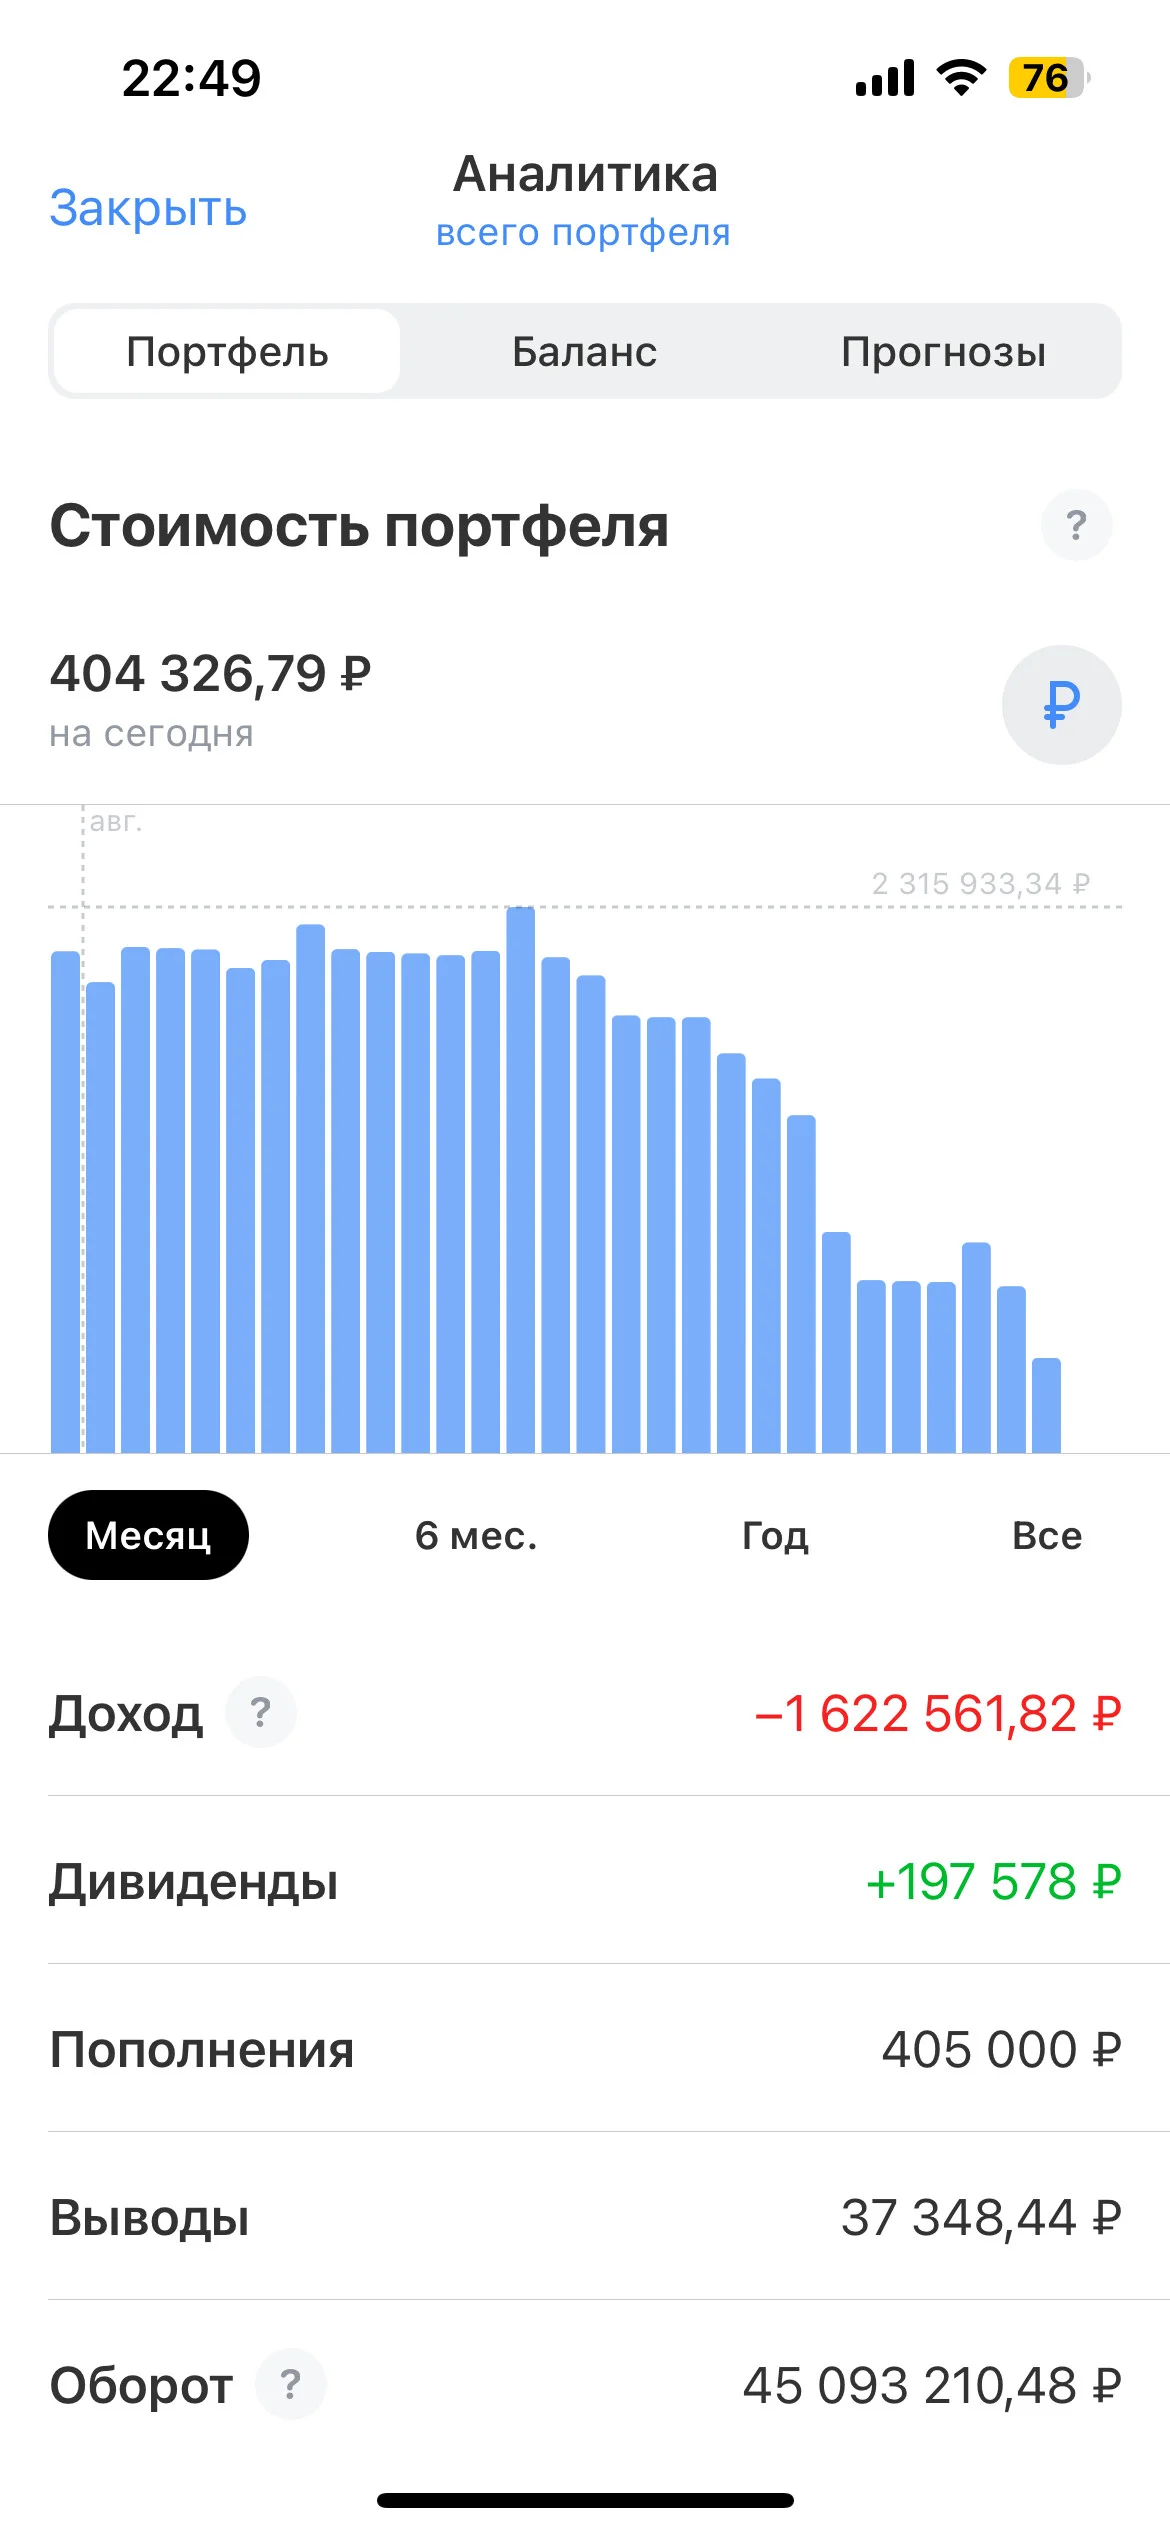
Task: Switch chart period to 6 мес.
Action: click(476, 1535)
